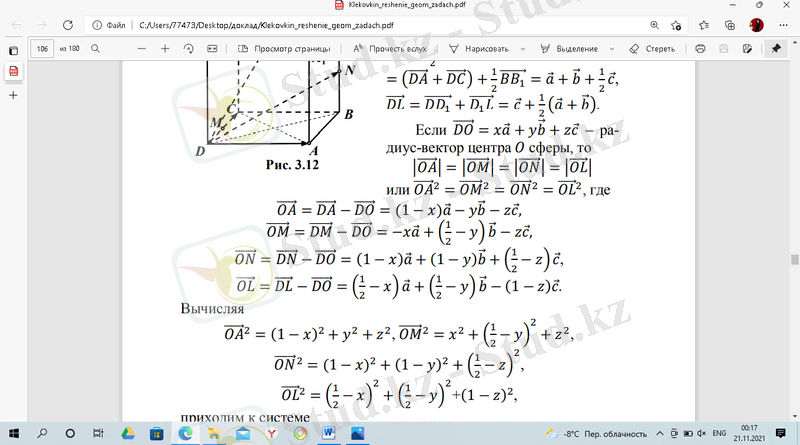Launch Google Drive from taskbar
The width and height of the screenshot is (800, 445).
(x=128, y=433)
